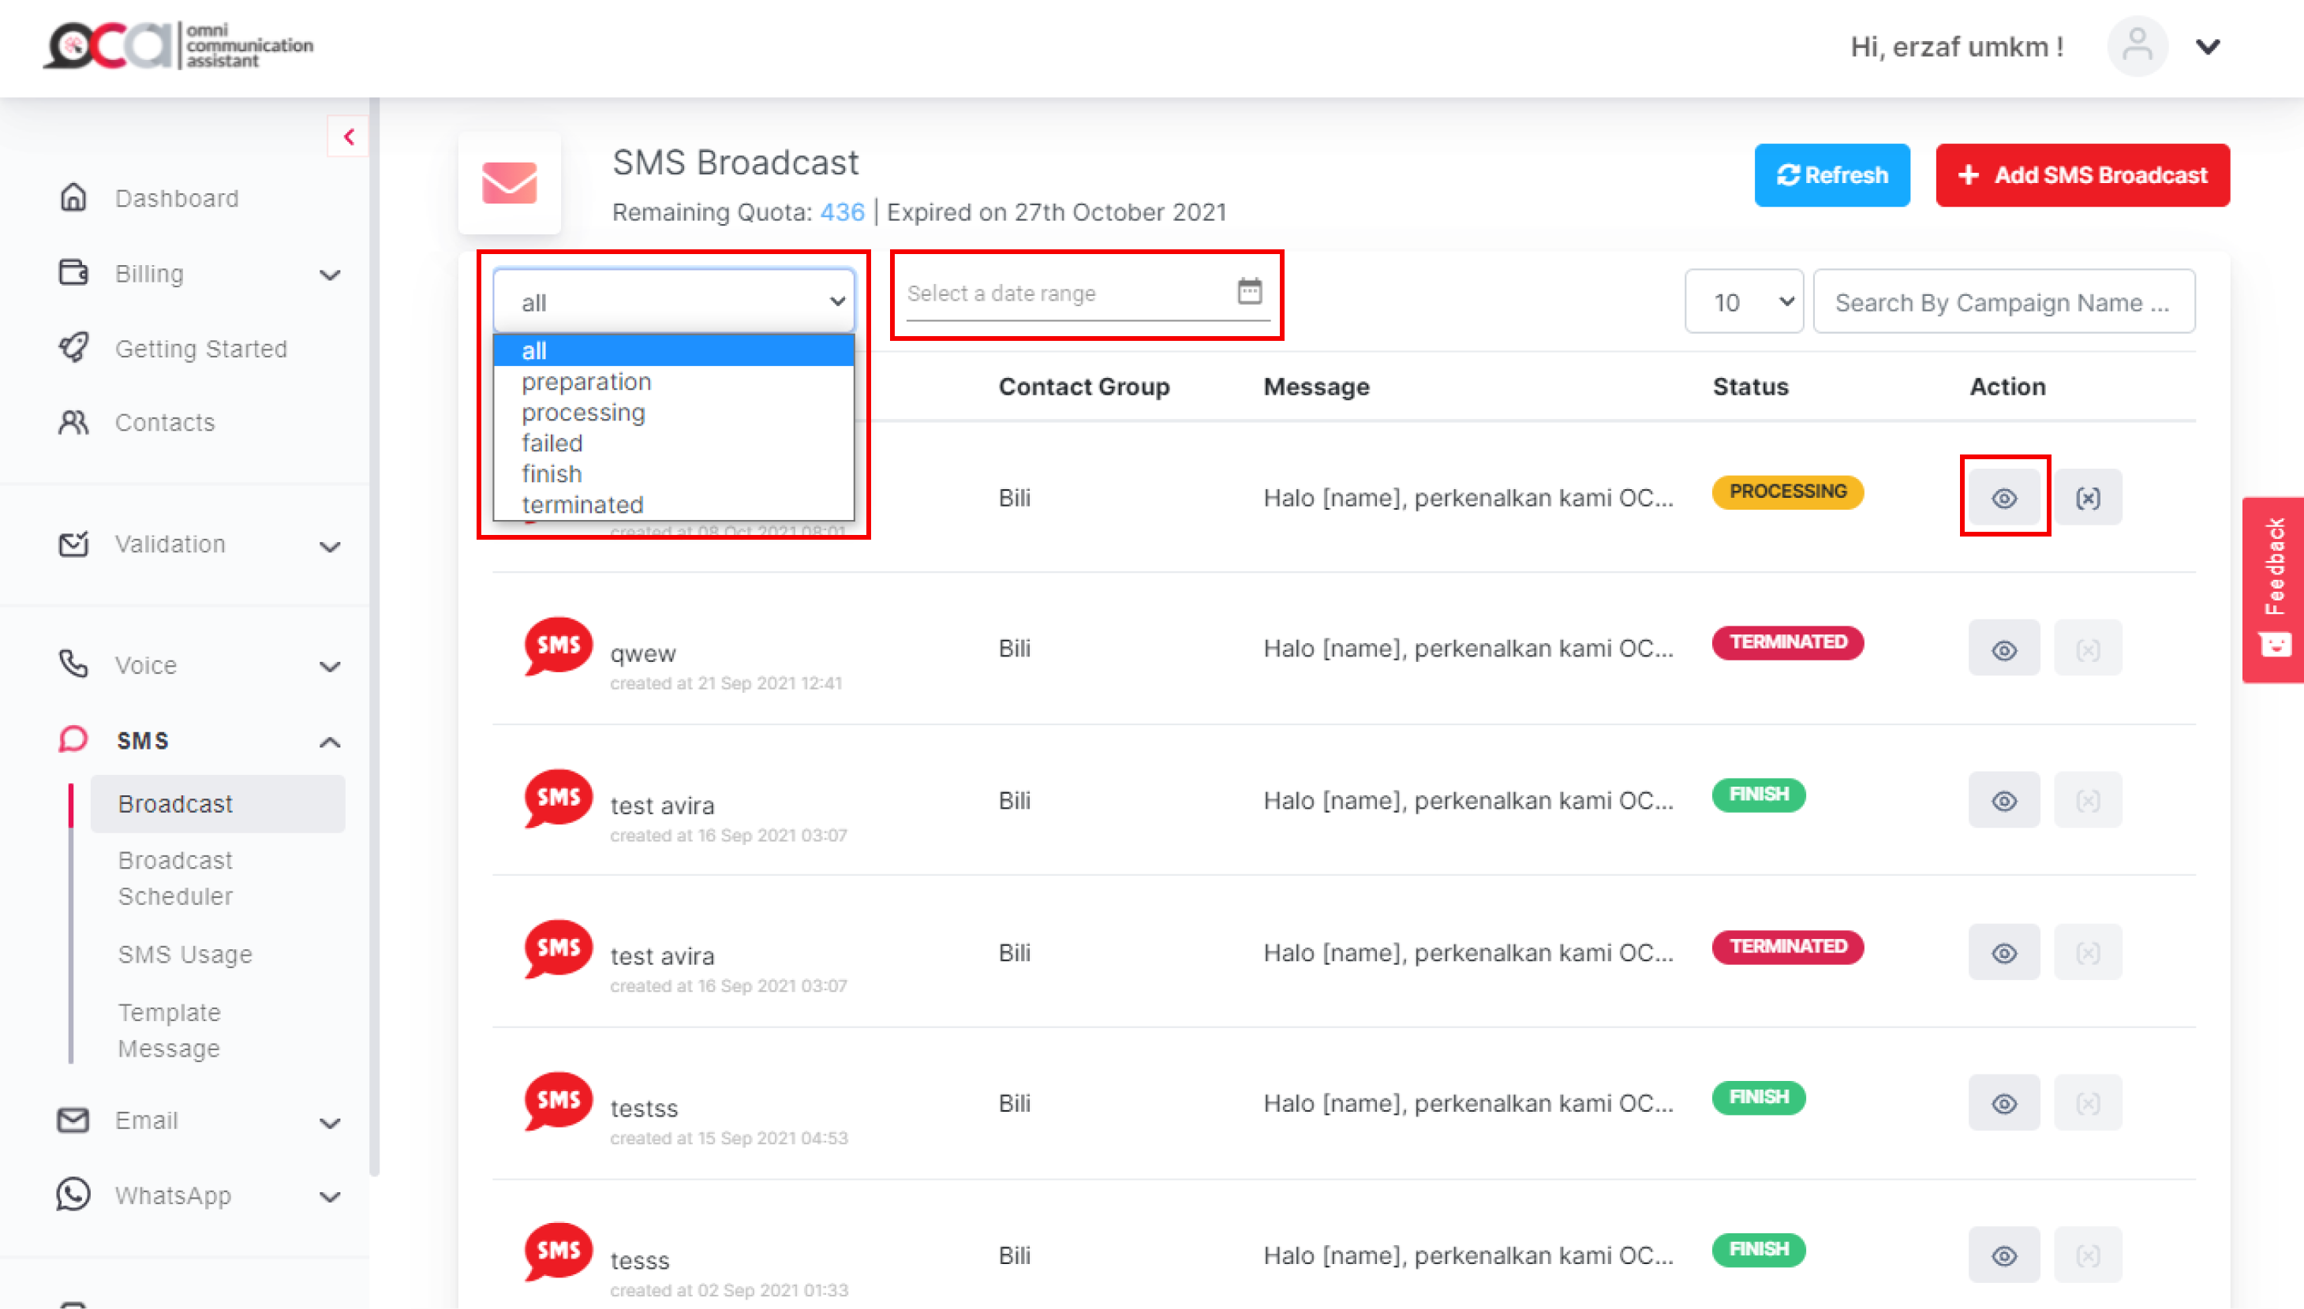View the qwew broadcast via eye icon

[x=2004, y=649]
